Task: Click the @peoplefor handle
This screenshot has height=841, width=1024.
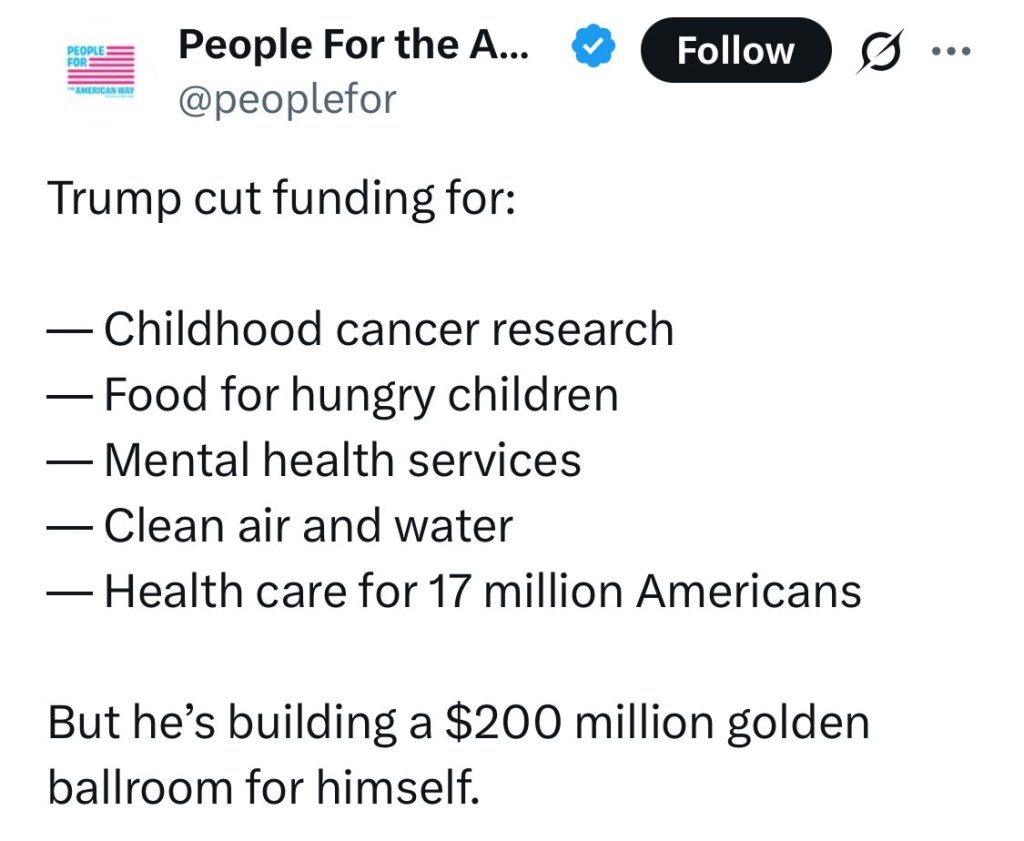Action: tap(287, 100)
